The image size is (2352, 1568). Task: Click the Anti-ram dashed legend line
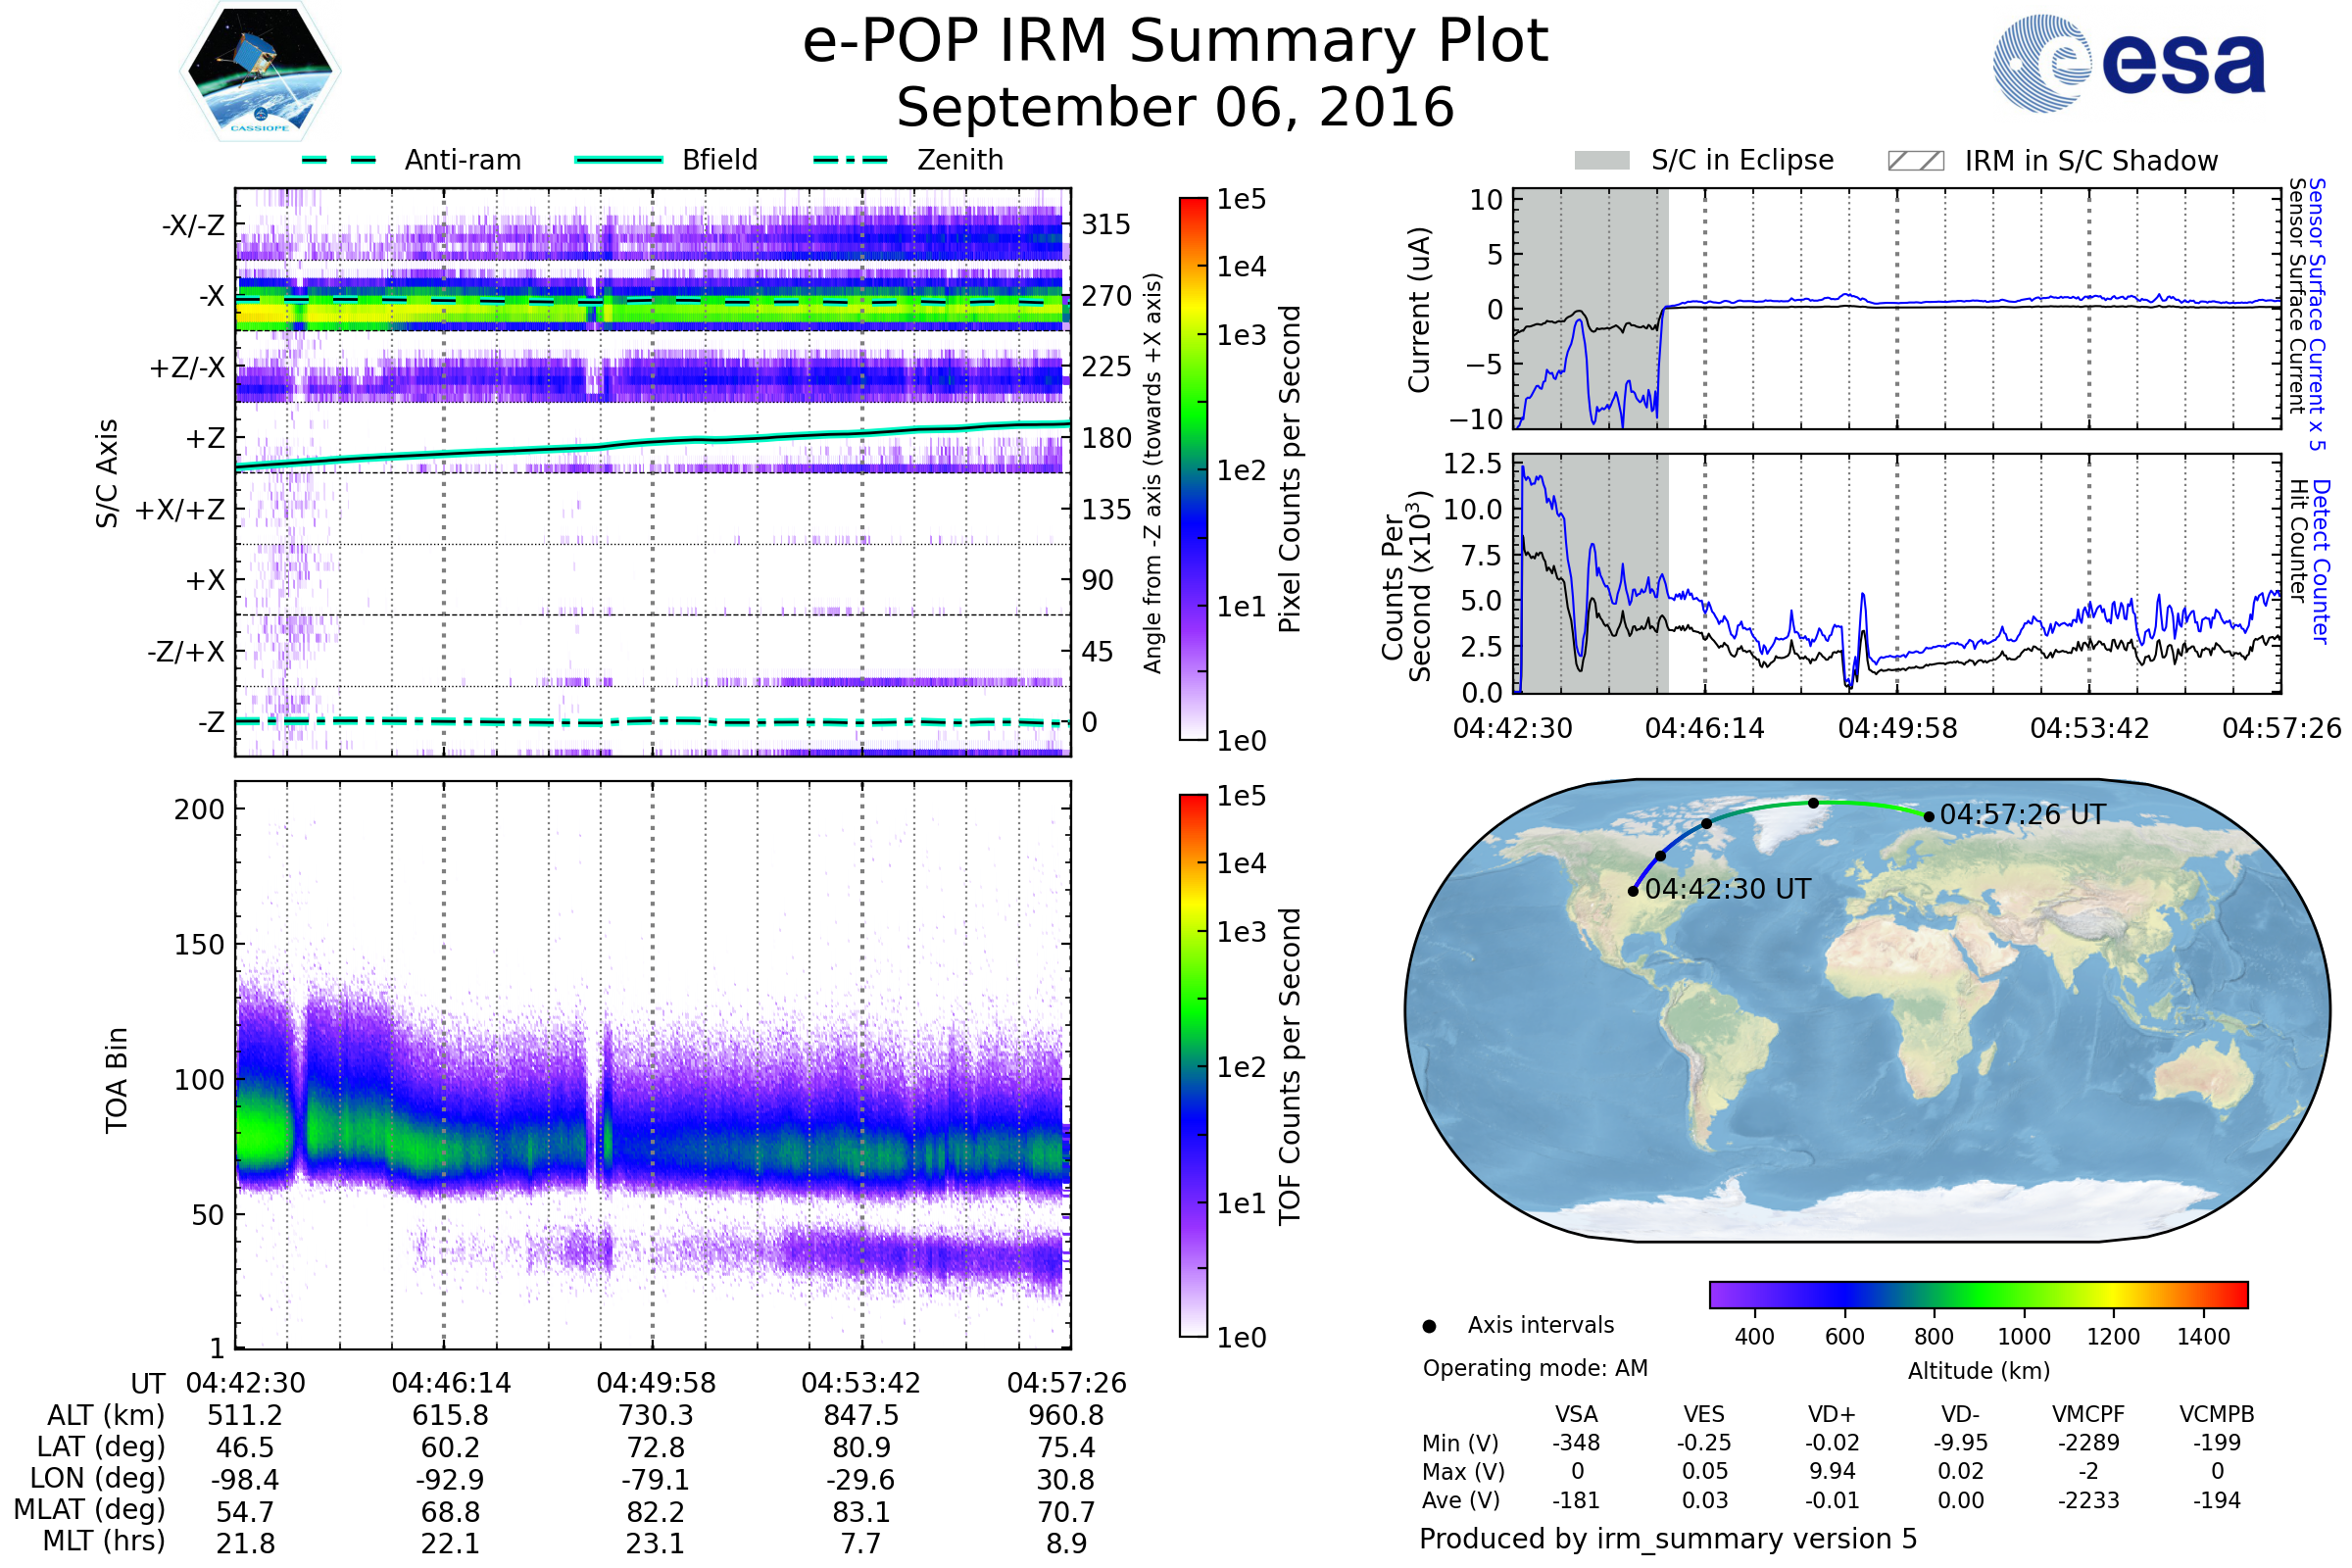point(339,160)
